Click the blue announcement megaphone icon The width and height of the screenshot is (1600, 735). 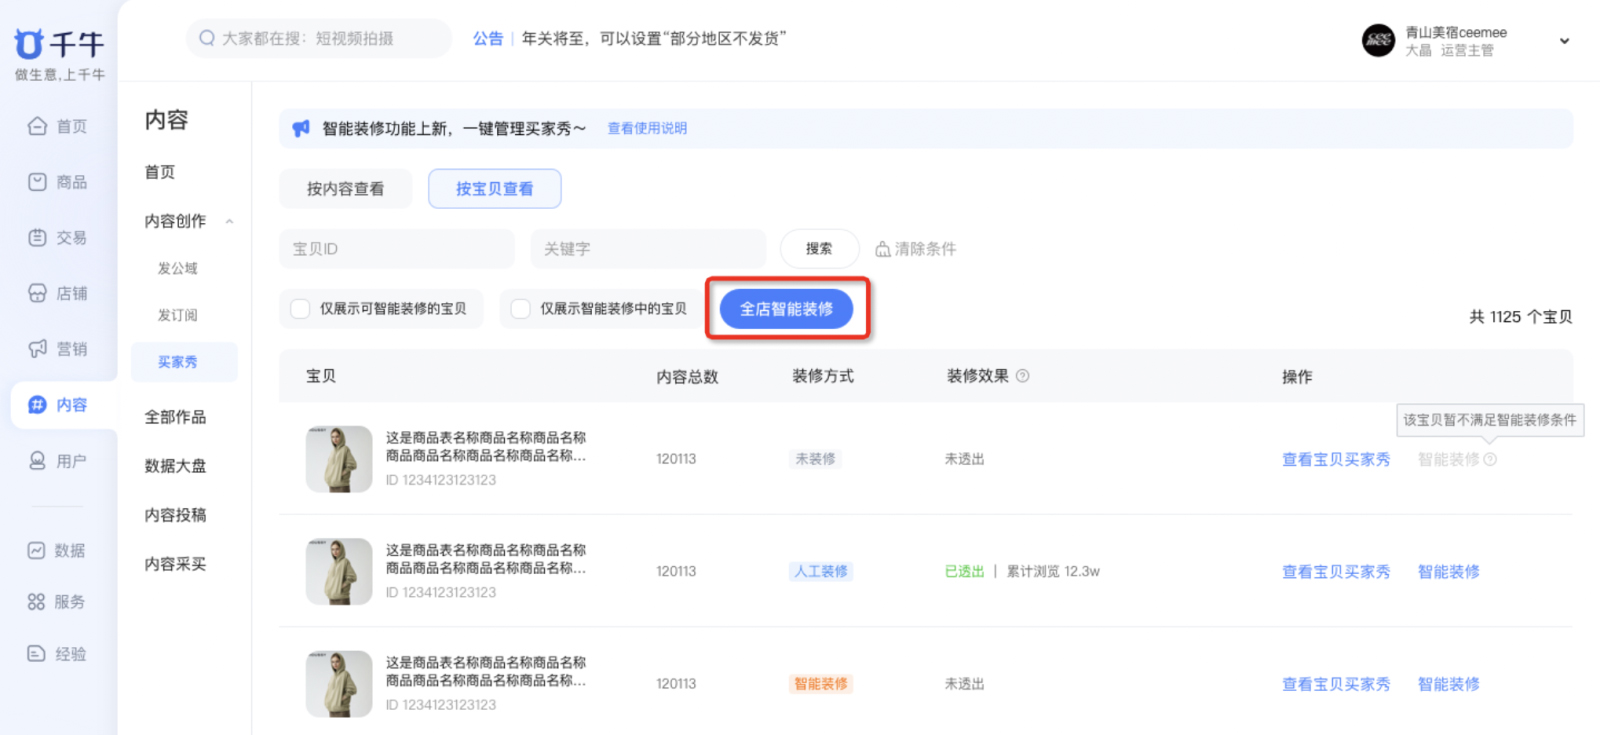click(301, 128)
